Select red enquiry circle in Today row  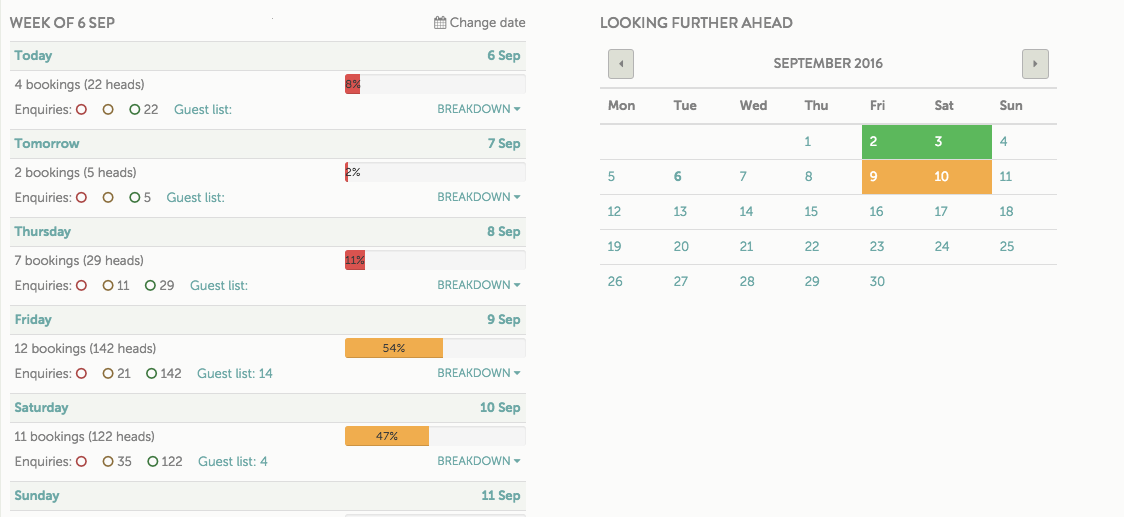click(x=81, y=110)
